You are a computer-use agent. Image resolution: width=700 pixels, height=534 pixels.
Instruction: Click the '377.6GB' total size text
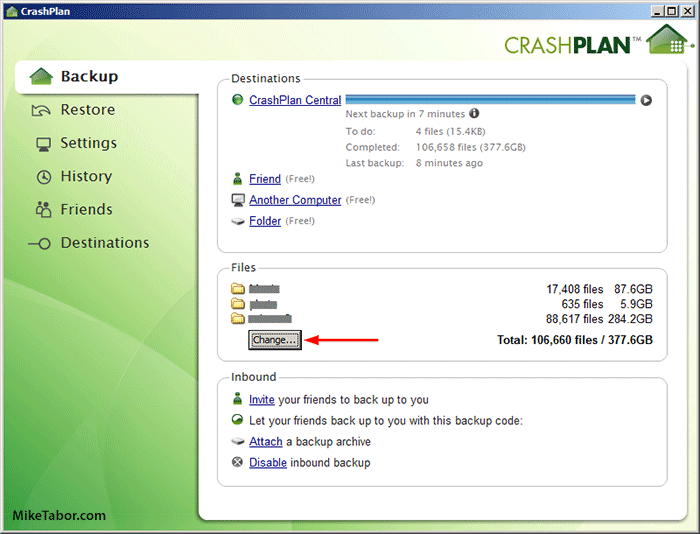pos(630,340)
